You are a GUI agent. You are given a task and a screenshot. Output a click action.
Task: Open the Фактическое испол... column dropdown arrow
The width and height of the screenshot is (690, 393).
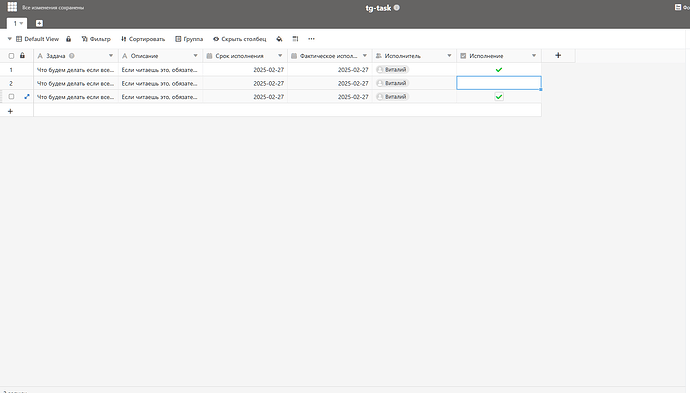364,55
